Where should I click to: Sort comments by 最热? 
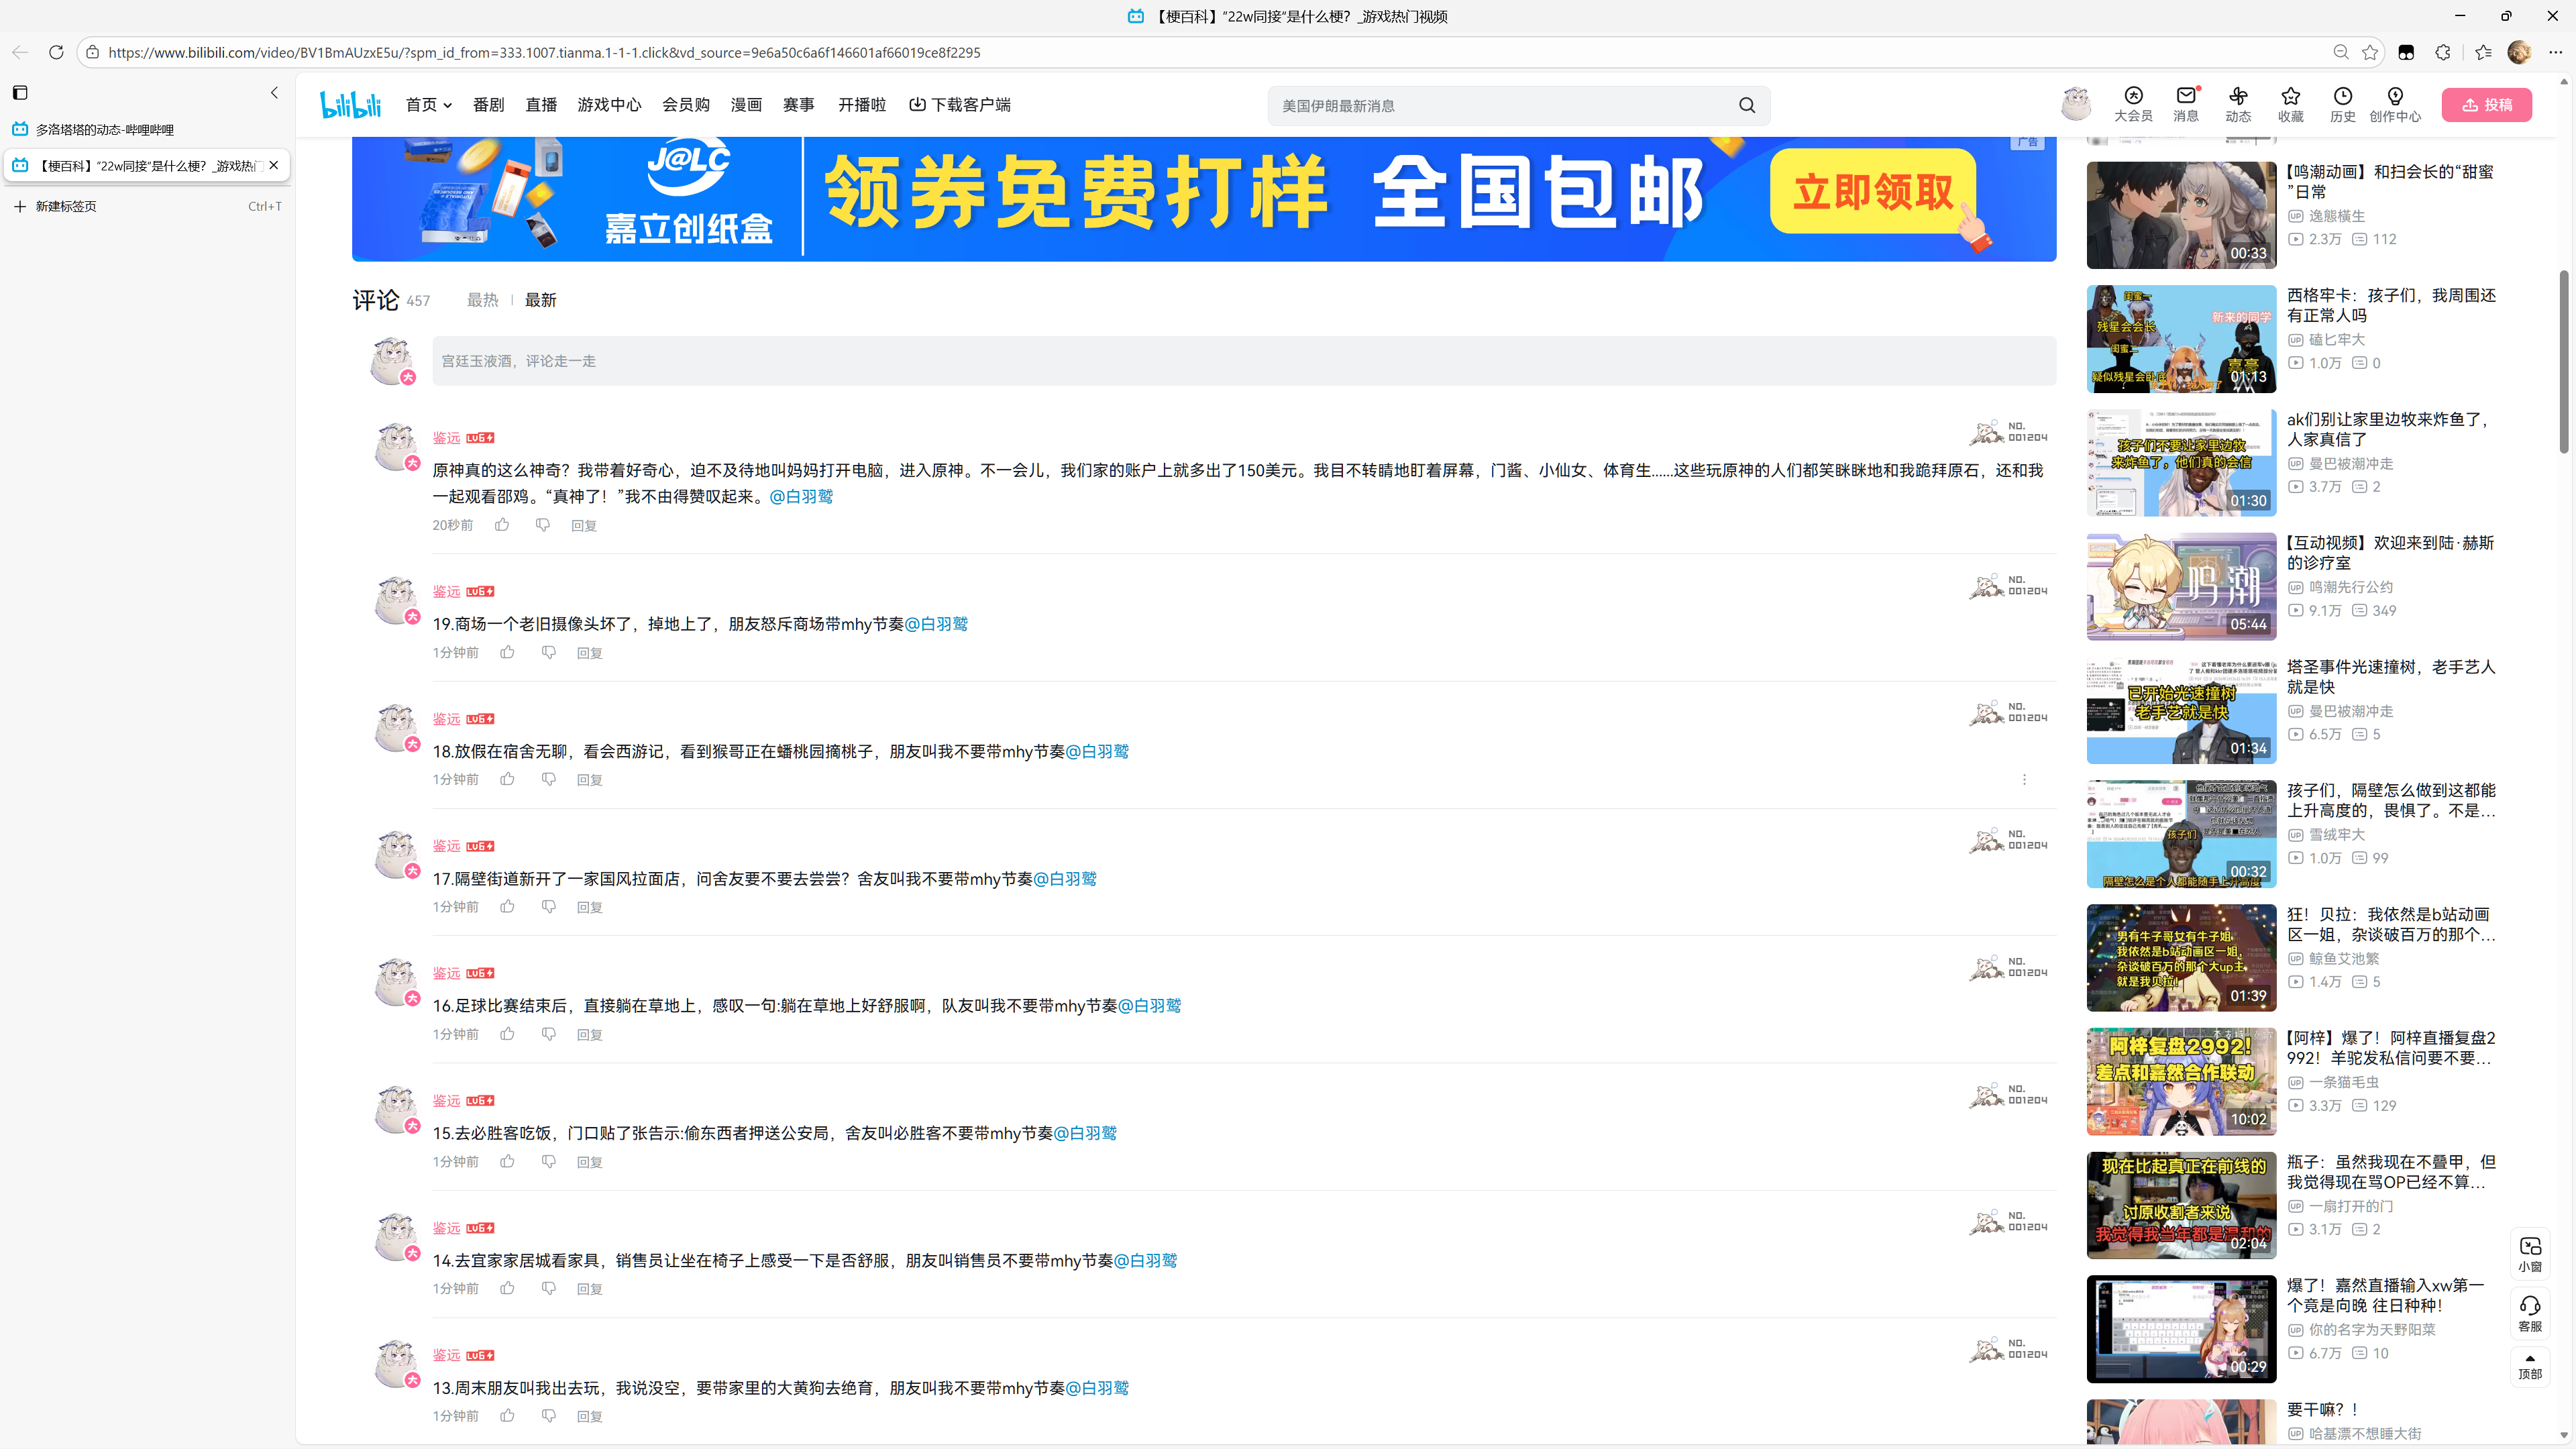(x=482, y=300)
